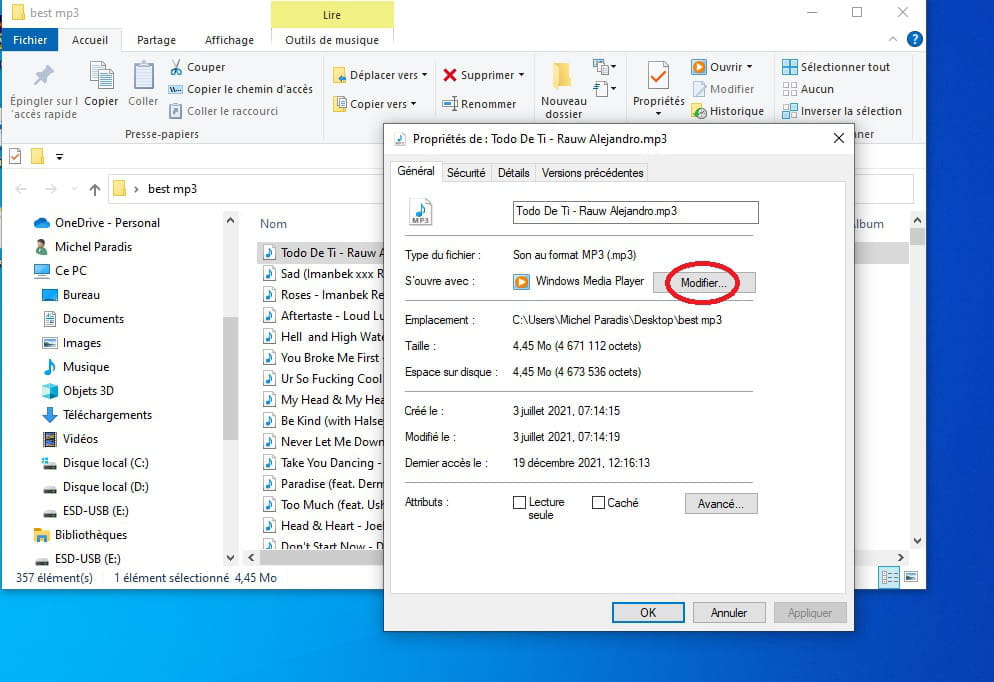Toggle the quick access toolbar checkmark icon

(15, 156)
